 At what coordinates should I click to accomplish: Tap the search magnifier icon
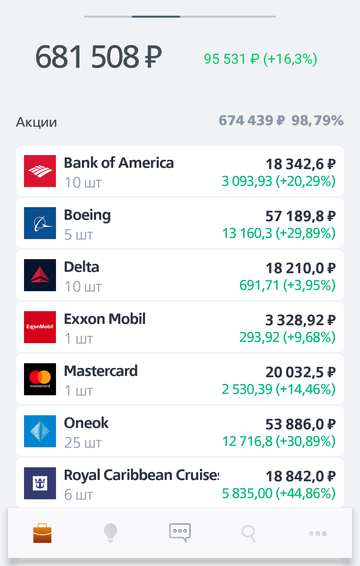248,533
